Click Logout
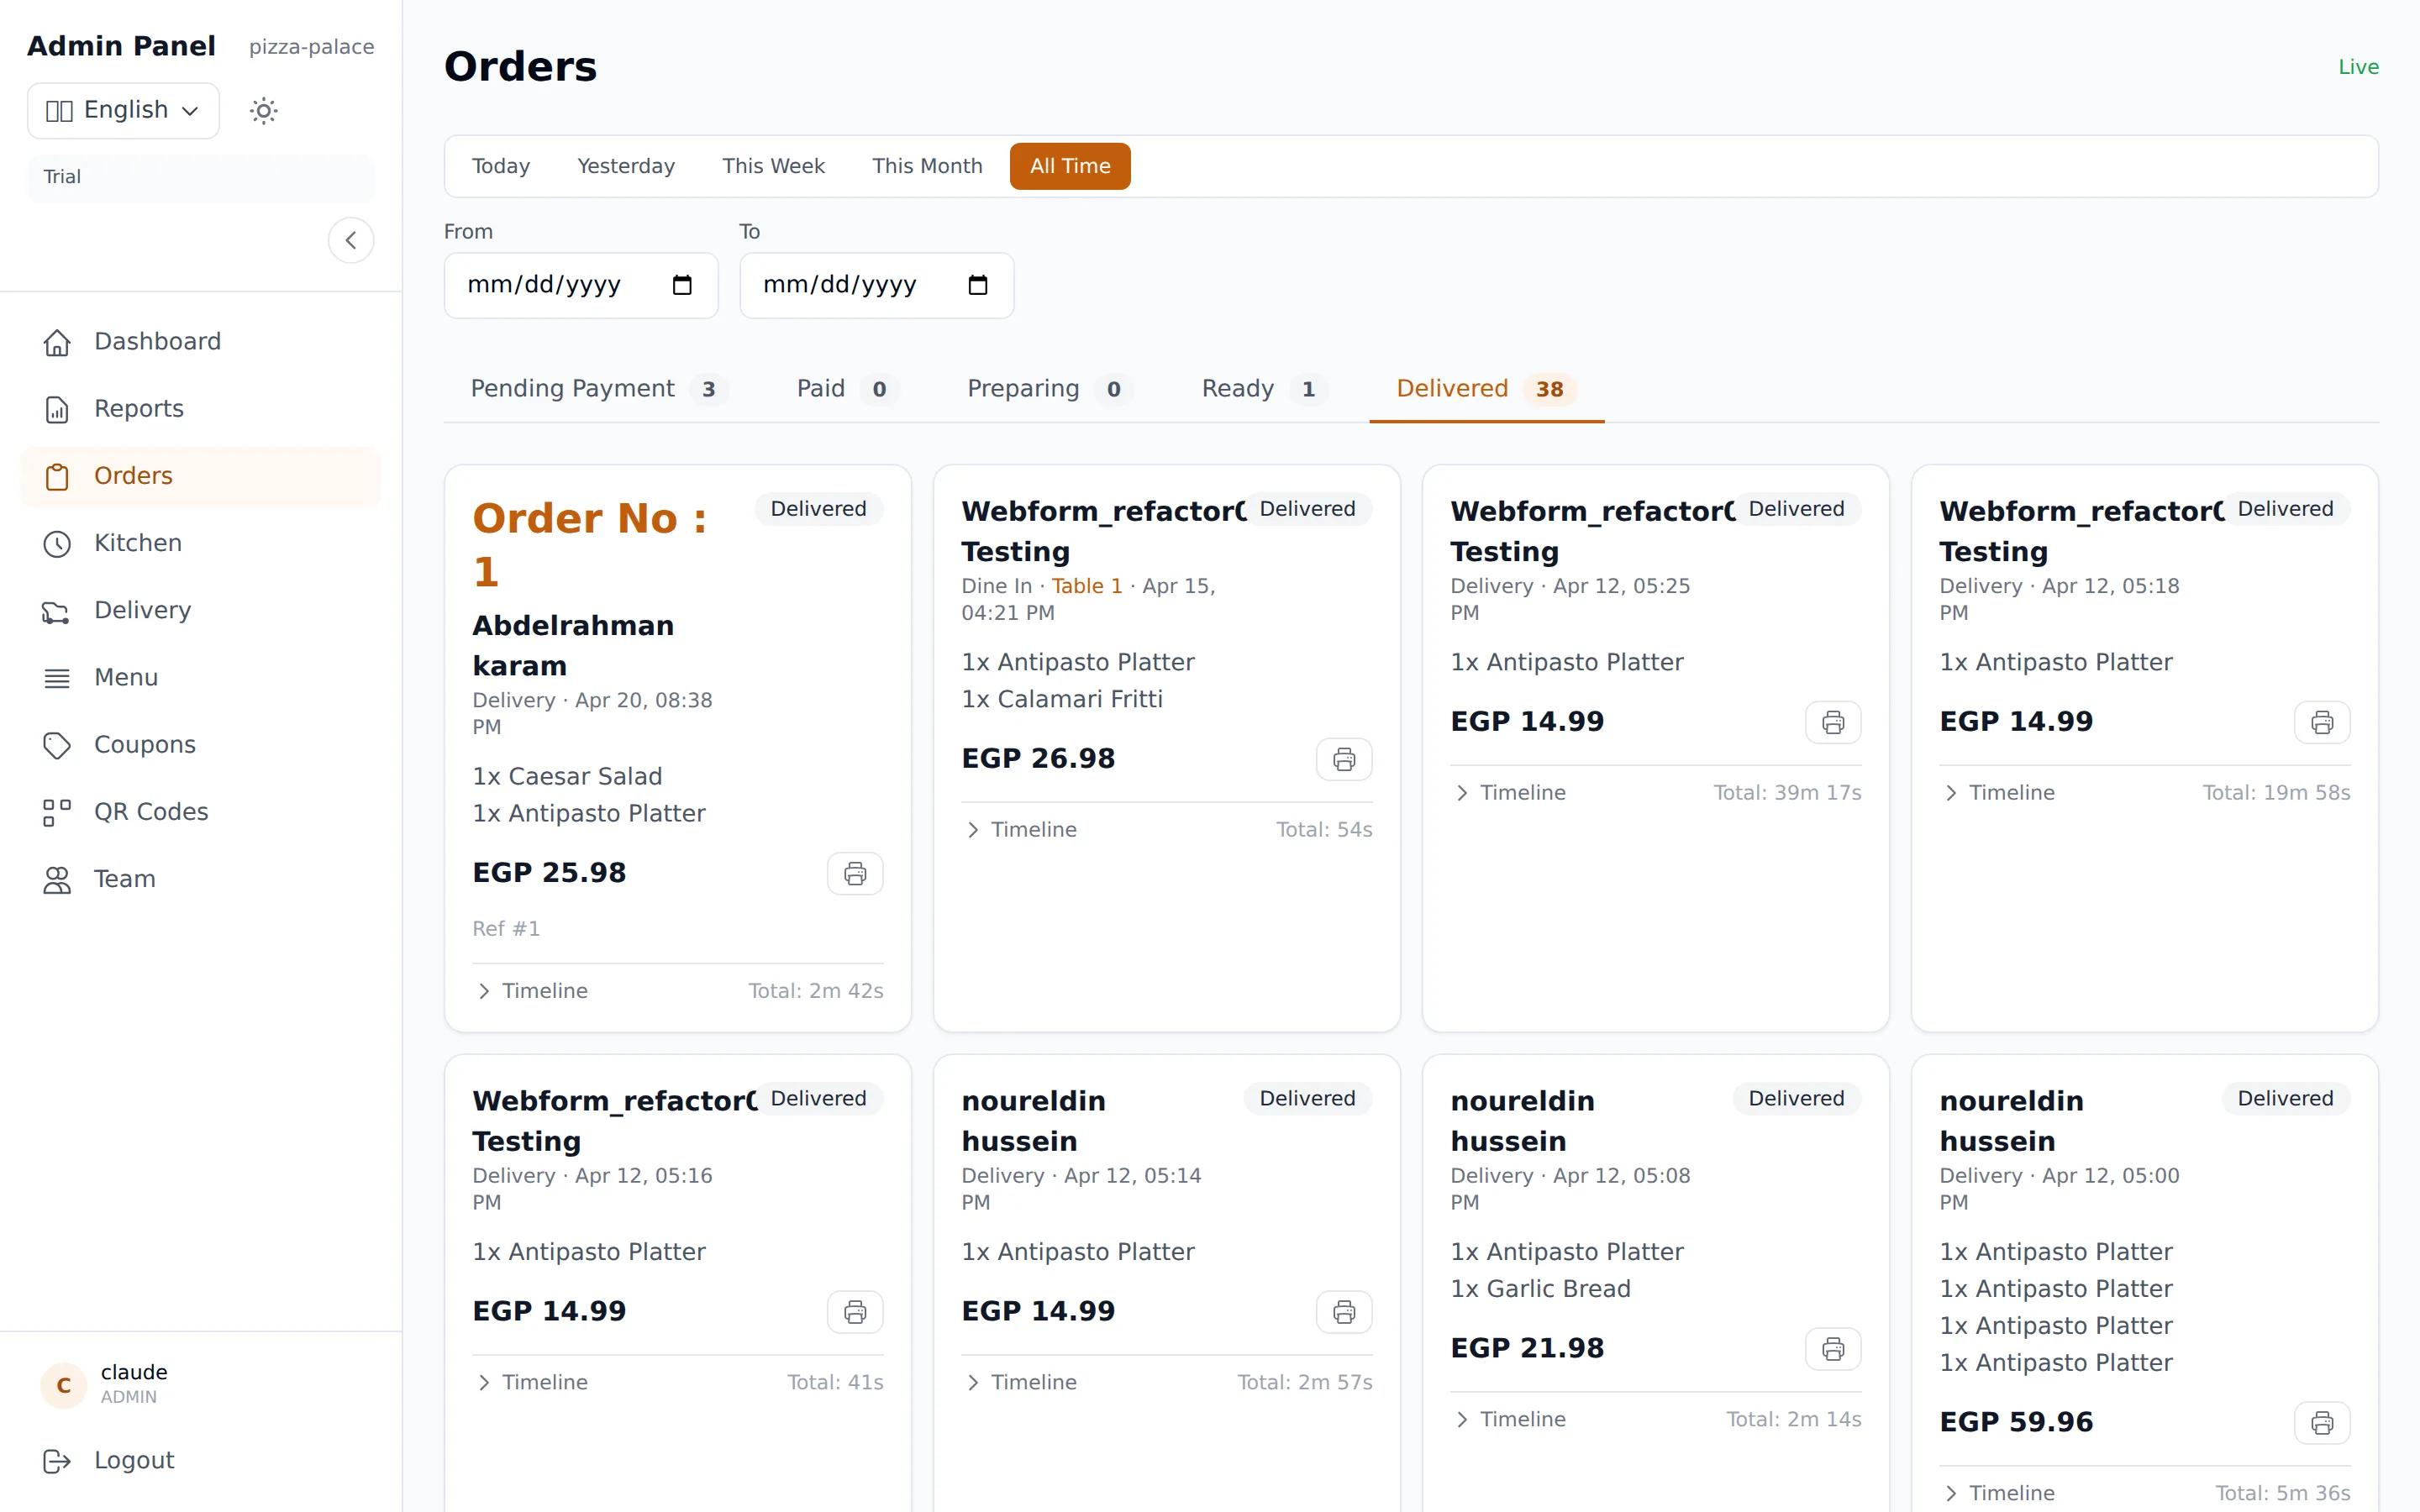This screenshot has width=2420, height=1512. click(200, 1461)
